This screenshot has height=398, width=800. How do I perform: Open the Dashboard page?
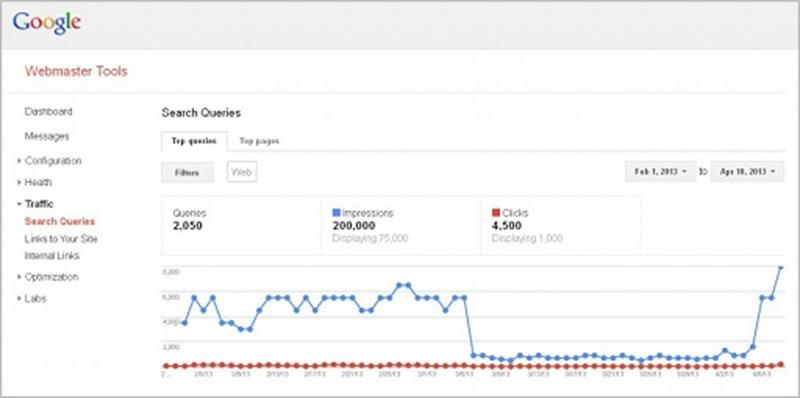pyautogui.click(x=48, y=112)
